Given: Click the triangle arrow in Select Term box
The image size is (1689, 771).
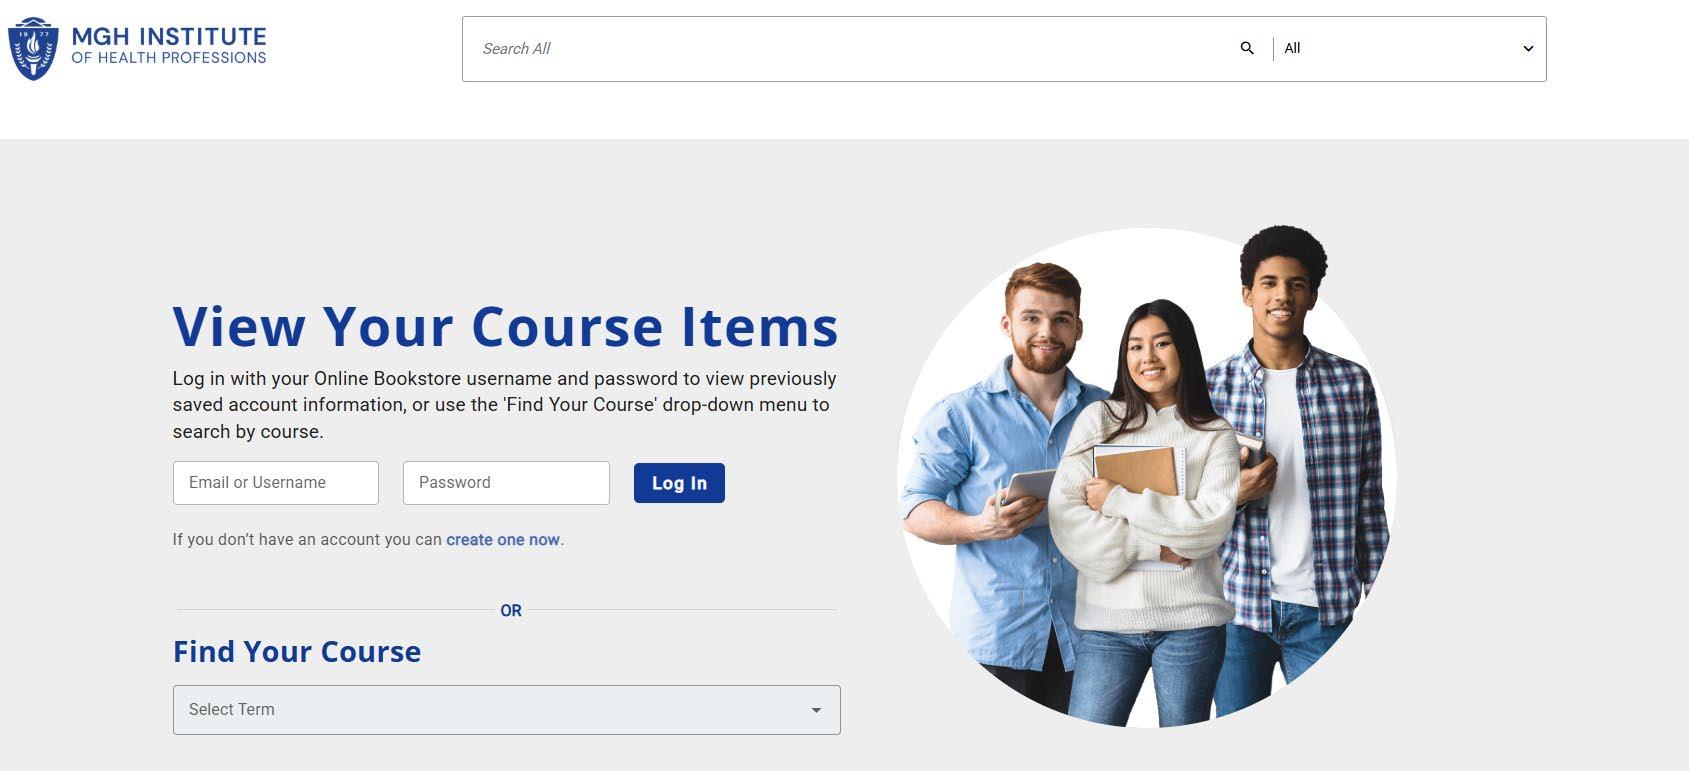Looking at the screenshot, I should [816, 710].
